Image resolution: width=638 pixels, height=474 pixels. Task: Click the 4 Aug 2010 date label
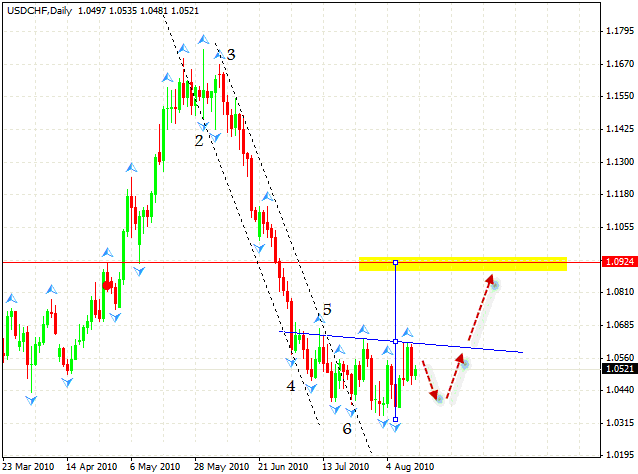coord(410,466)
